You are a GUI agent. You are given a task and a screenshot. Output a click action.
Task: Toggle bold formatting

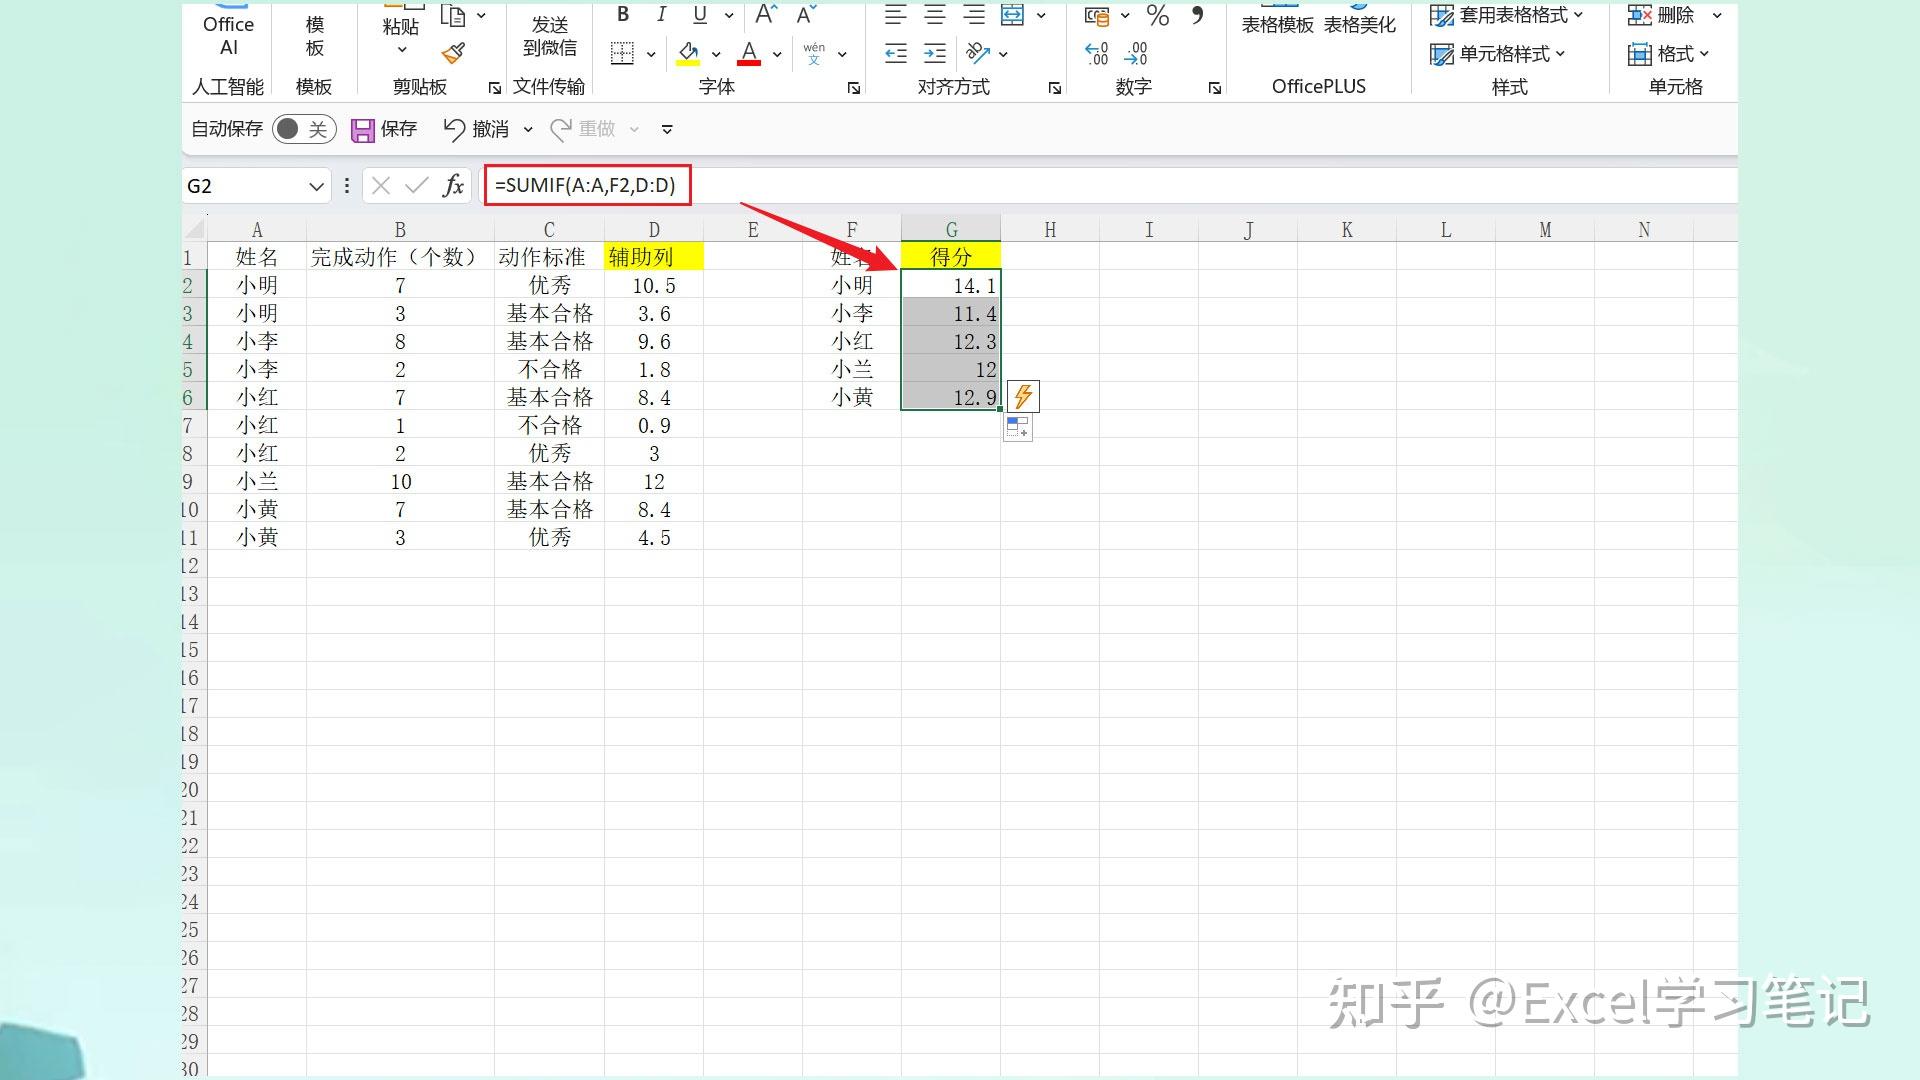(x=623, y=15)
